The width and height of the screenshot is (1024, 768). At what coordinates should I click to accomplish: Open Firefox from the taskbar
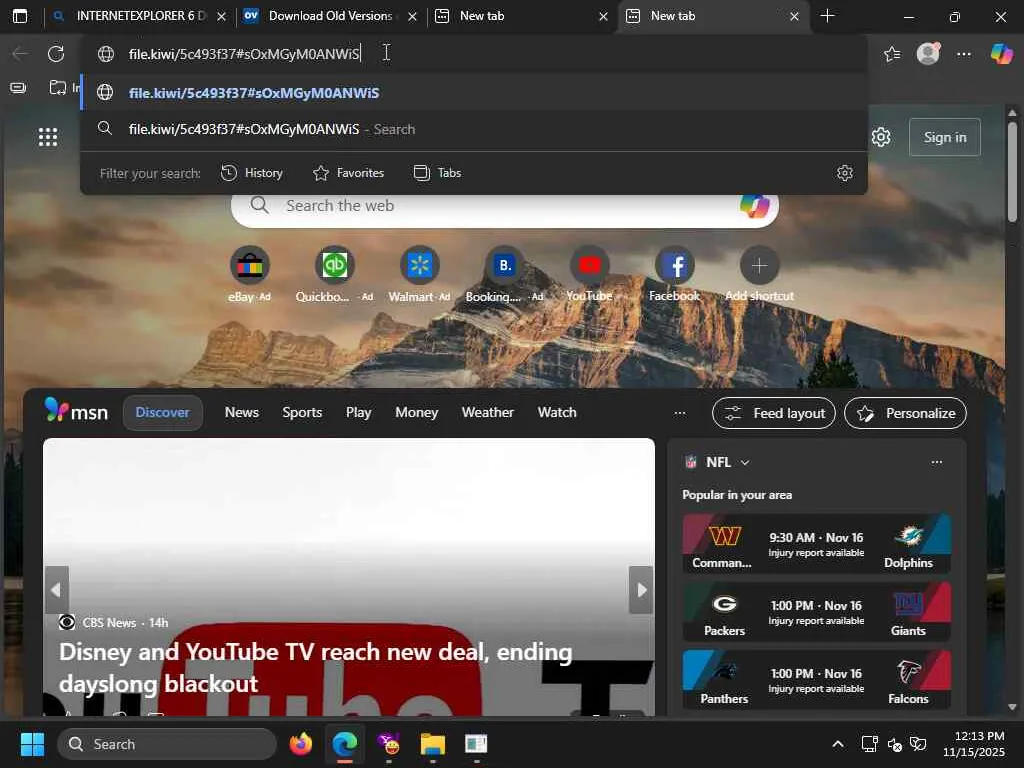click(301, 744)
